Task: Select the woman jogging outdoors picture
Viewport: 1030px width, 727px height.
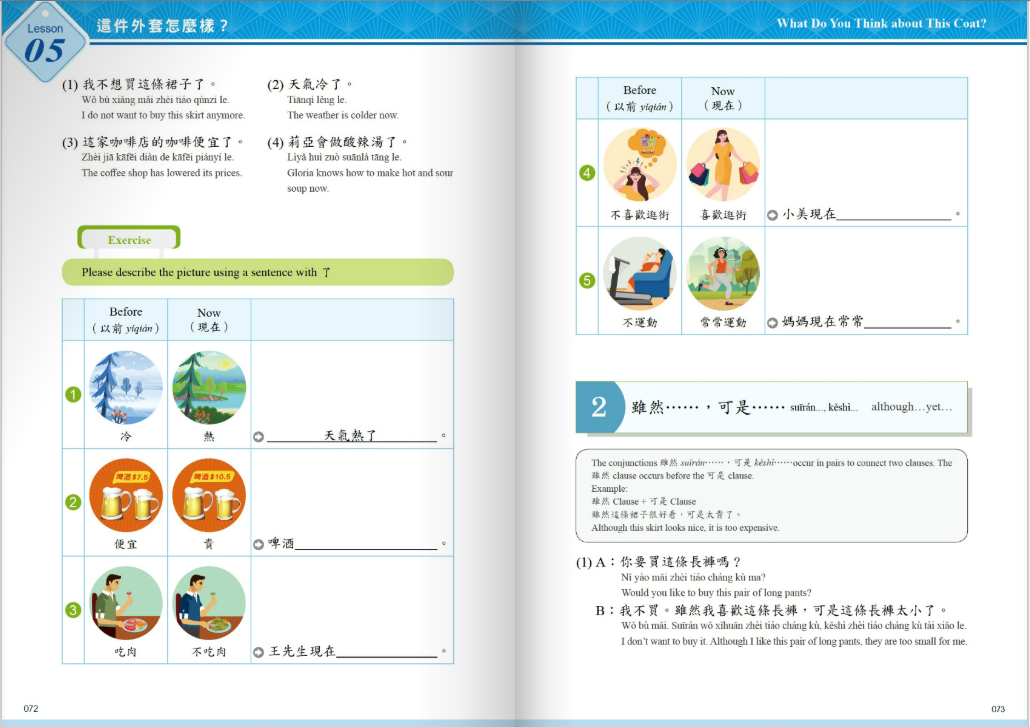Action: (723, 273)
